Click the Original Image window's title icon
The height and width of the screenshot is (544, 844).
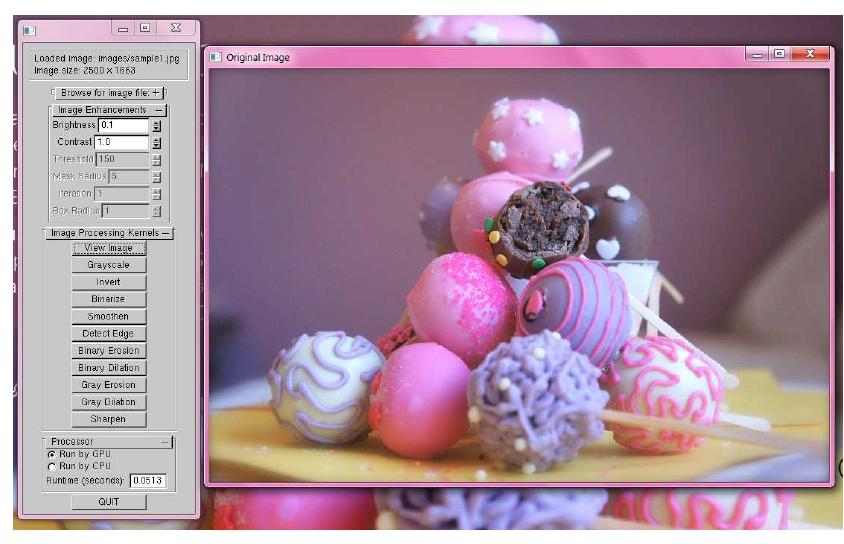pos(215,57)
